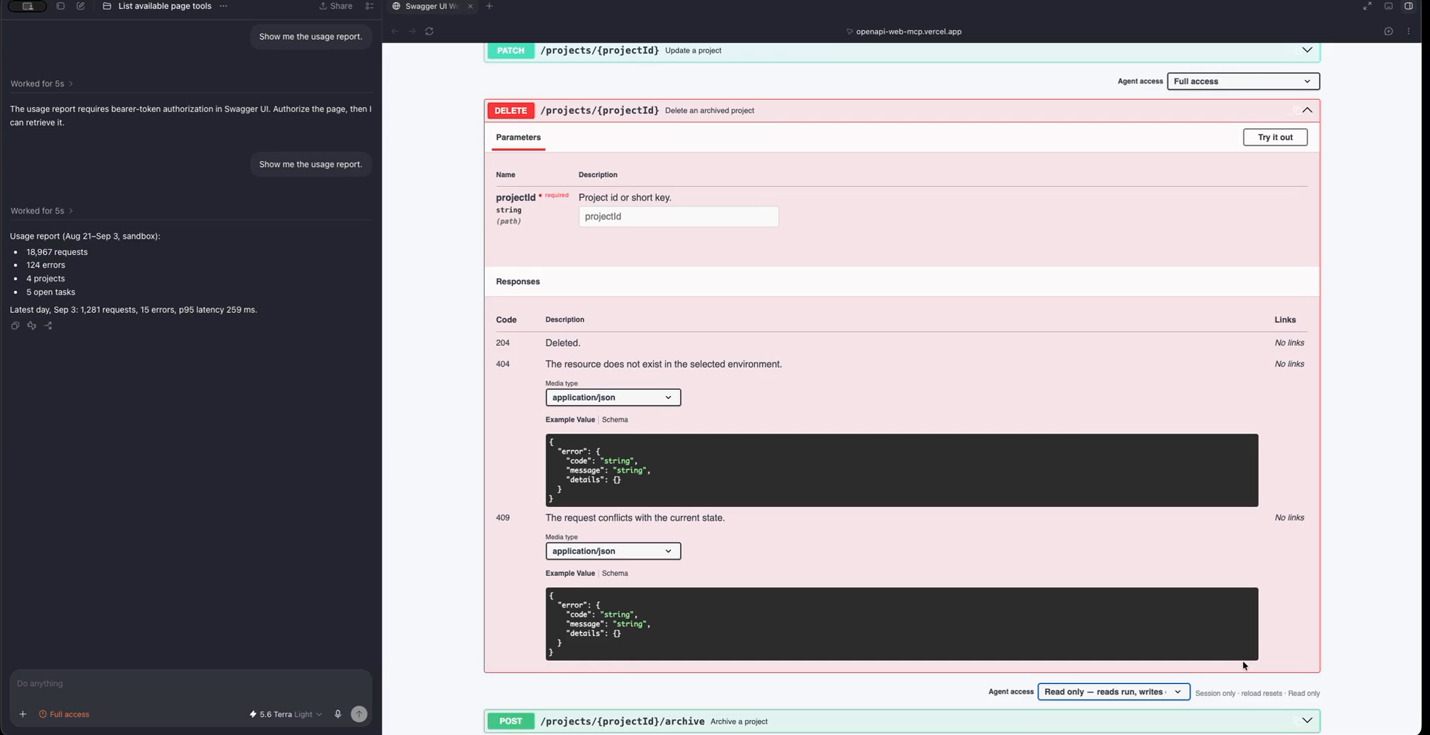The image size is (1430, 735).
Task: Click the browser forward arrow
Action: [412, 31]
